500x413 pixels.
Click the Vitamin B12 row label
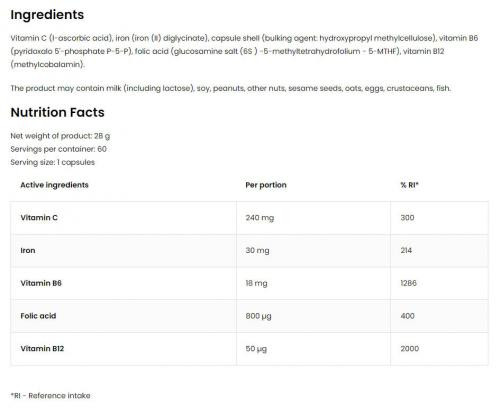click(42, 348)
